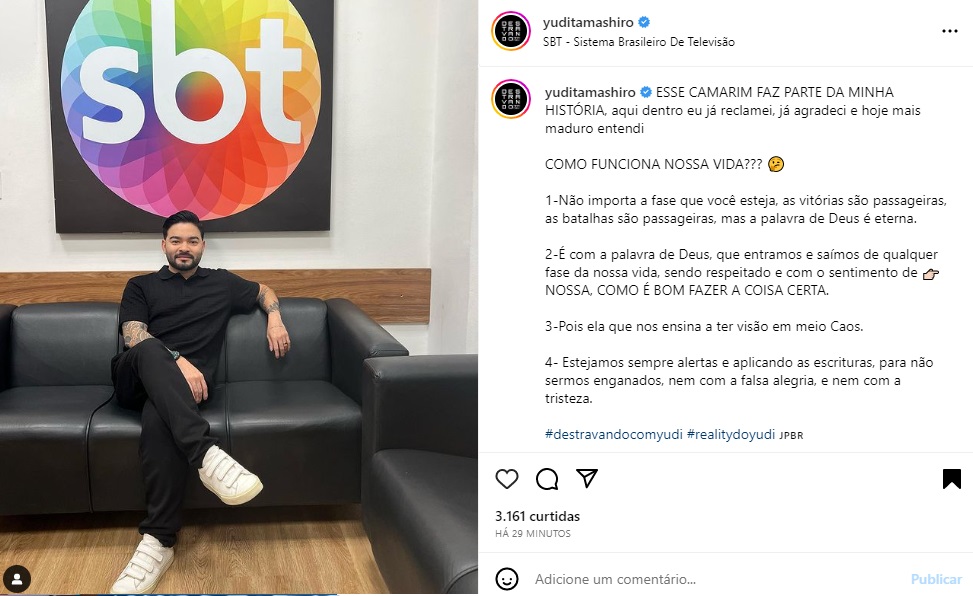Like the post with the heart icon
Screen dimensions: 973x596
[x=507, y=479]
